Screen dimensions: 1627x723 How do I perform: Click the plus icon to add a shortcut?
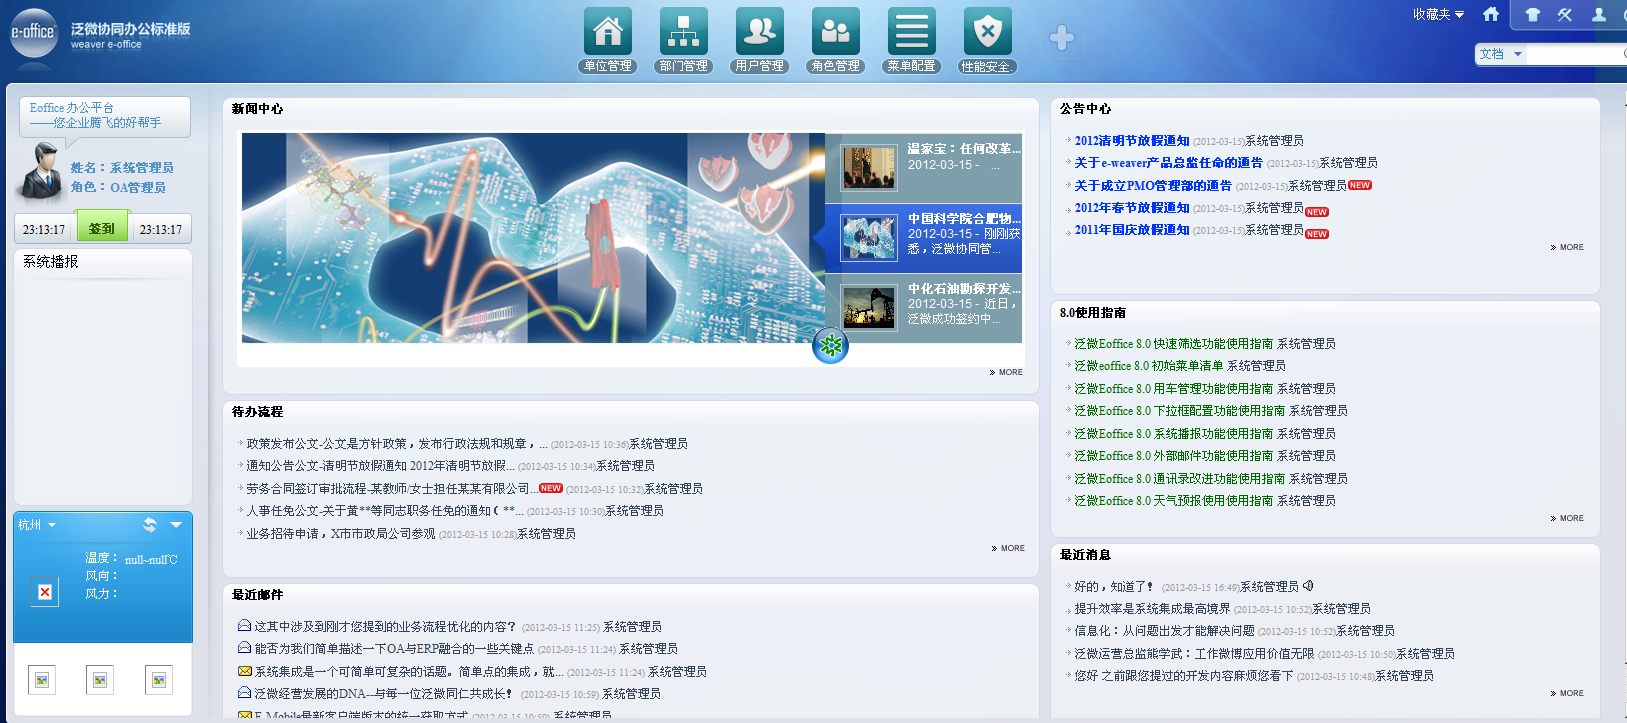coord(1062,38)
